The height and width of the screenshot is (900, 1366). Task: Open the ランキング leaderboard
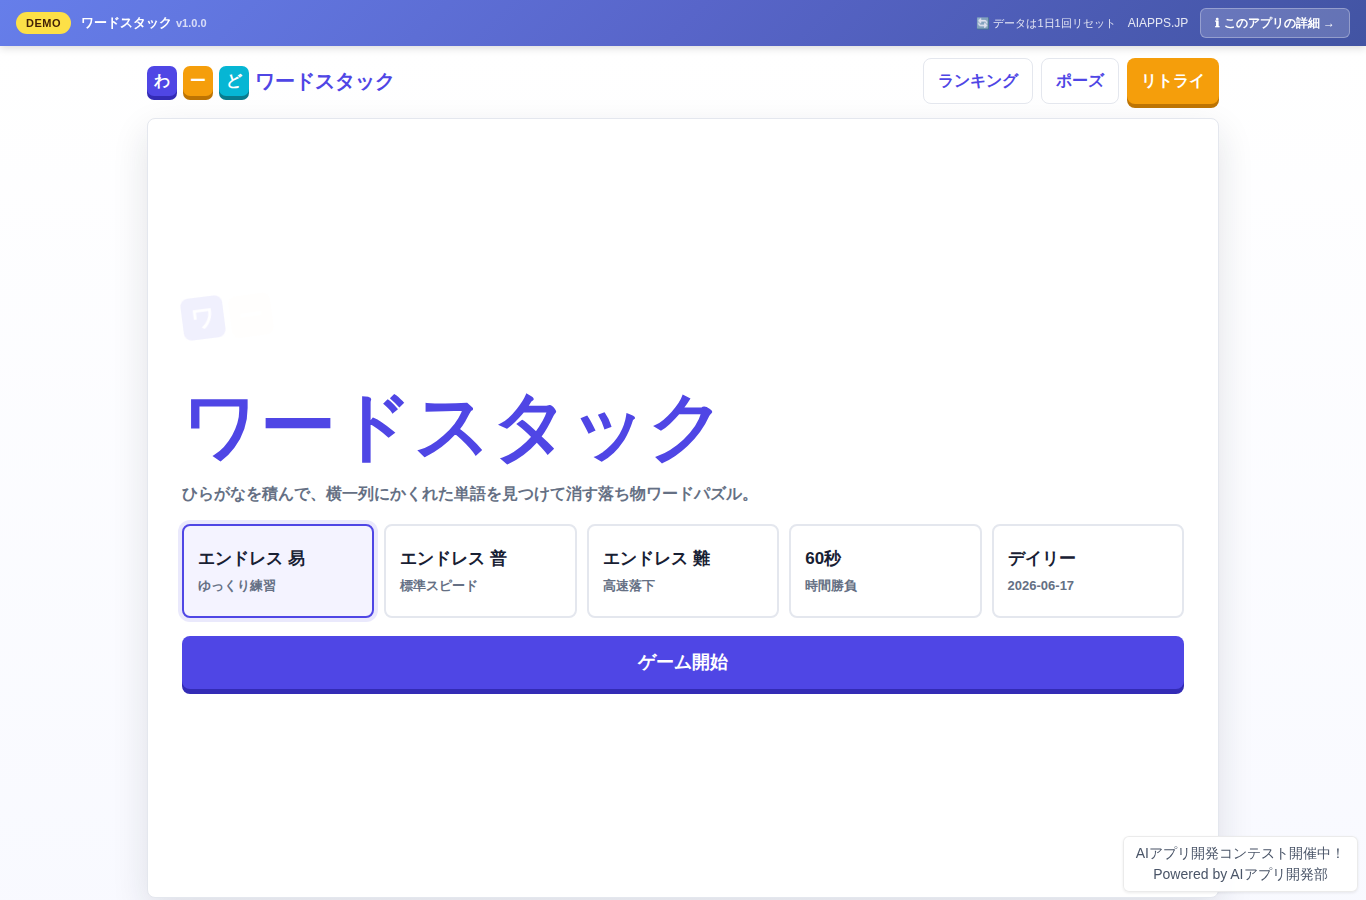[978, 81]
